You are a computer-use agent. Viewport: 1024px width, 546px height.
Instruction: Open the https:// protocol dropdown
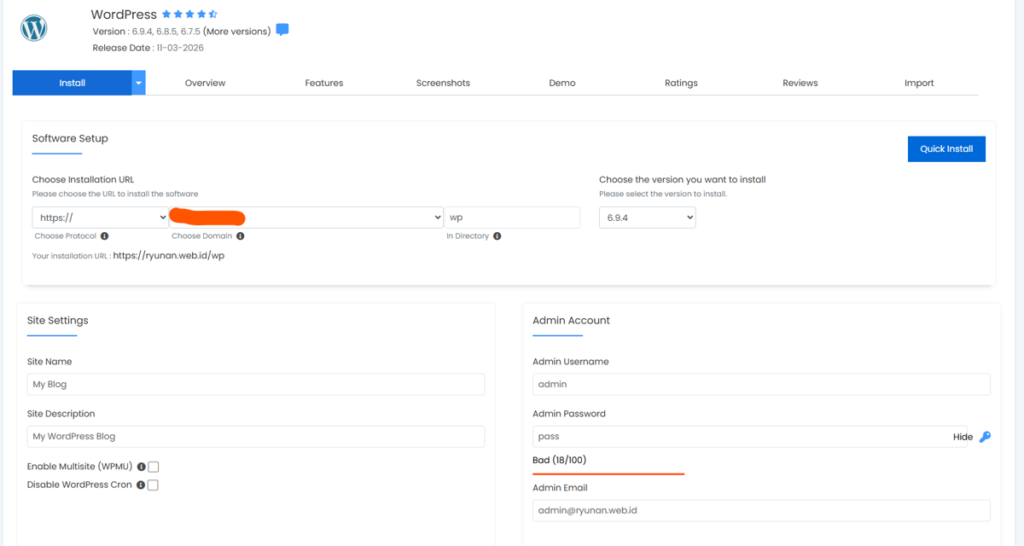(x=101, y=217)
